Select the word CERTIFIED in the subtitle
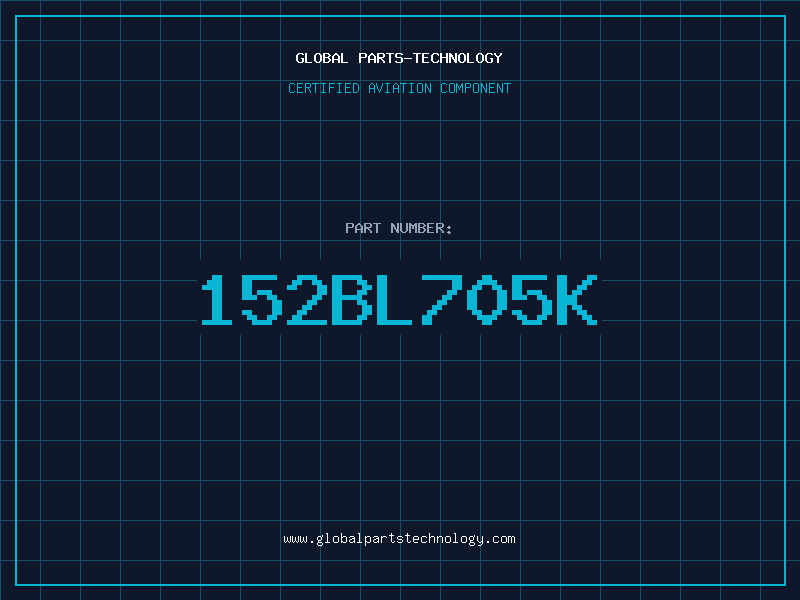800x600 pixels. (x=324, y=88)
